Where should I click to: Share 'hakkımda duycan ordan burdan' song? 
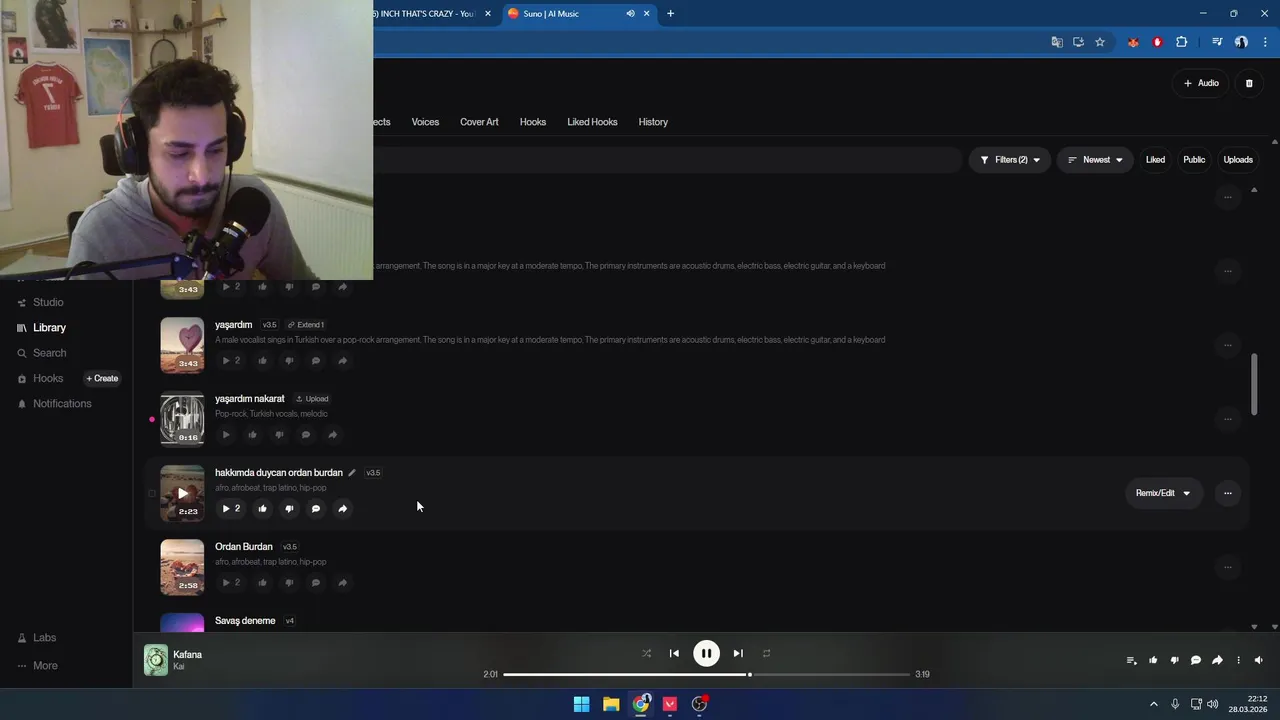pyautogui.click(x=342, y=509)
